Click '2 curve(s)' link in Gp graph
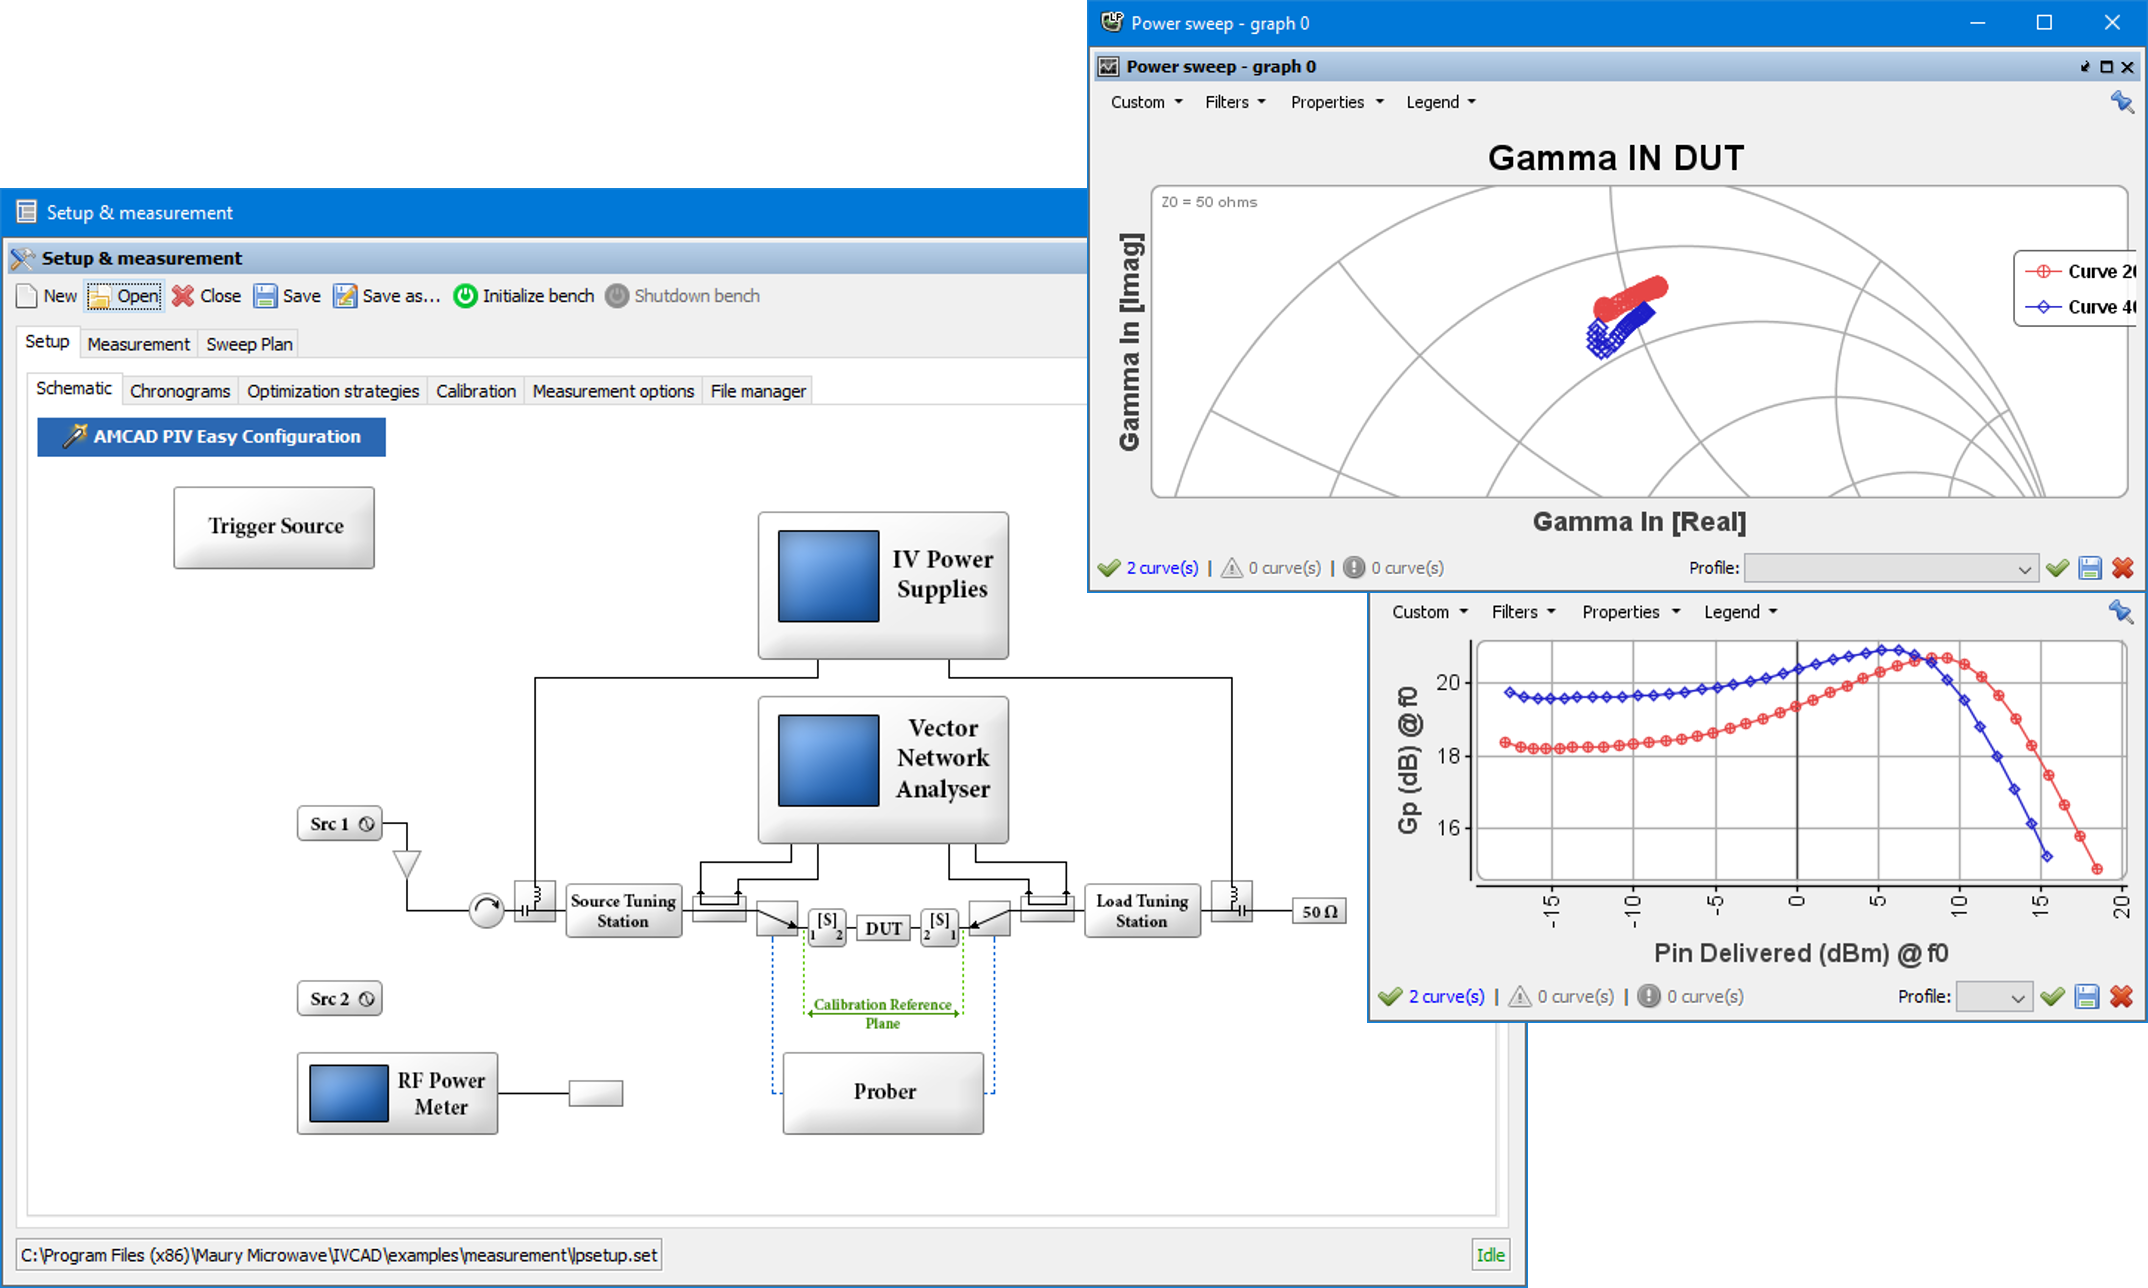The height and width of the screenshot is (1288, 2148). click(x=1446, y=997)
